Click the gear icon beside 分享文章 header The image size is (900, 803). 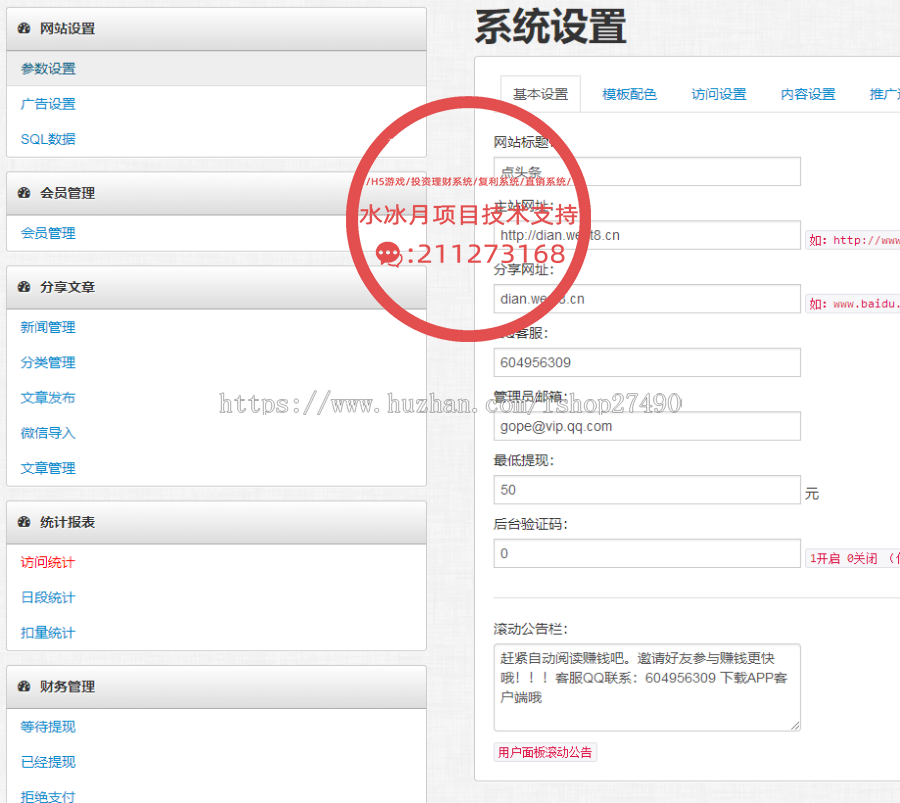[x=24, y=287]
